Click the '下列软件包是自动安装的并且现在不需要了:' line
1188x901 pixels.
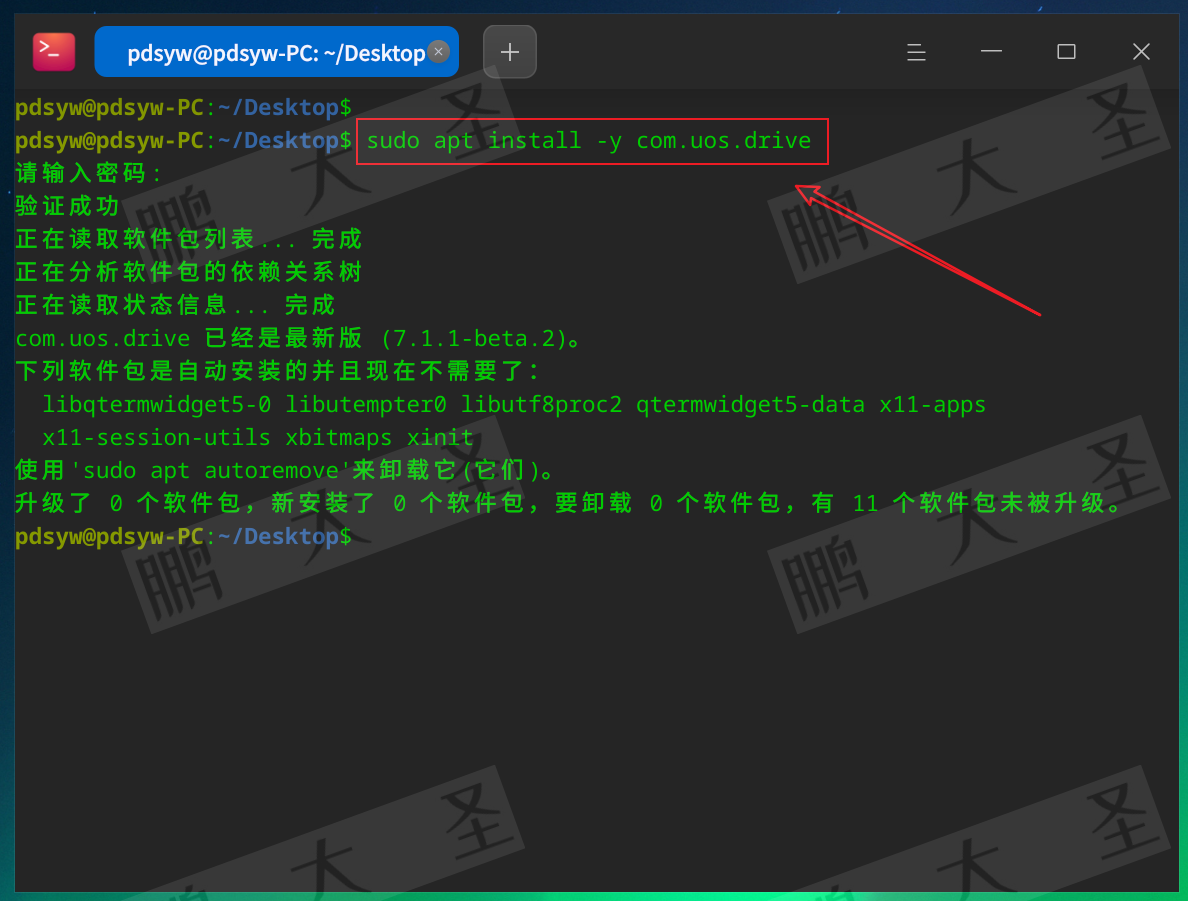pyautogui.click(x=277, y=371)
